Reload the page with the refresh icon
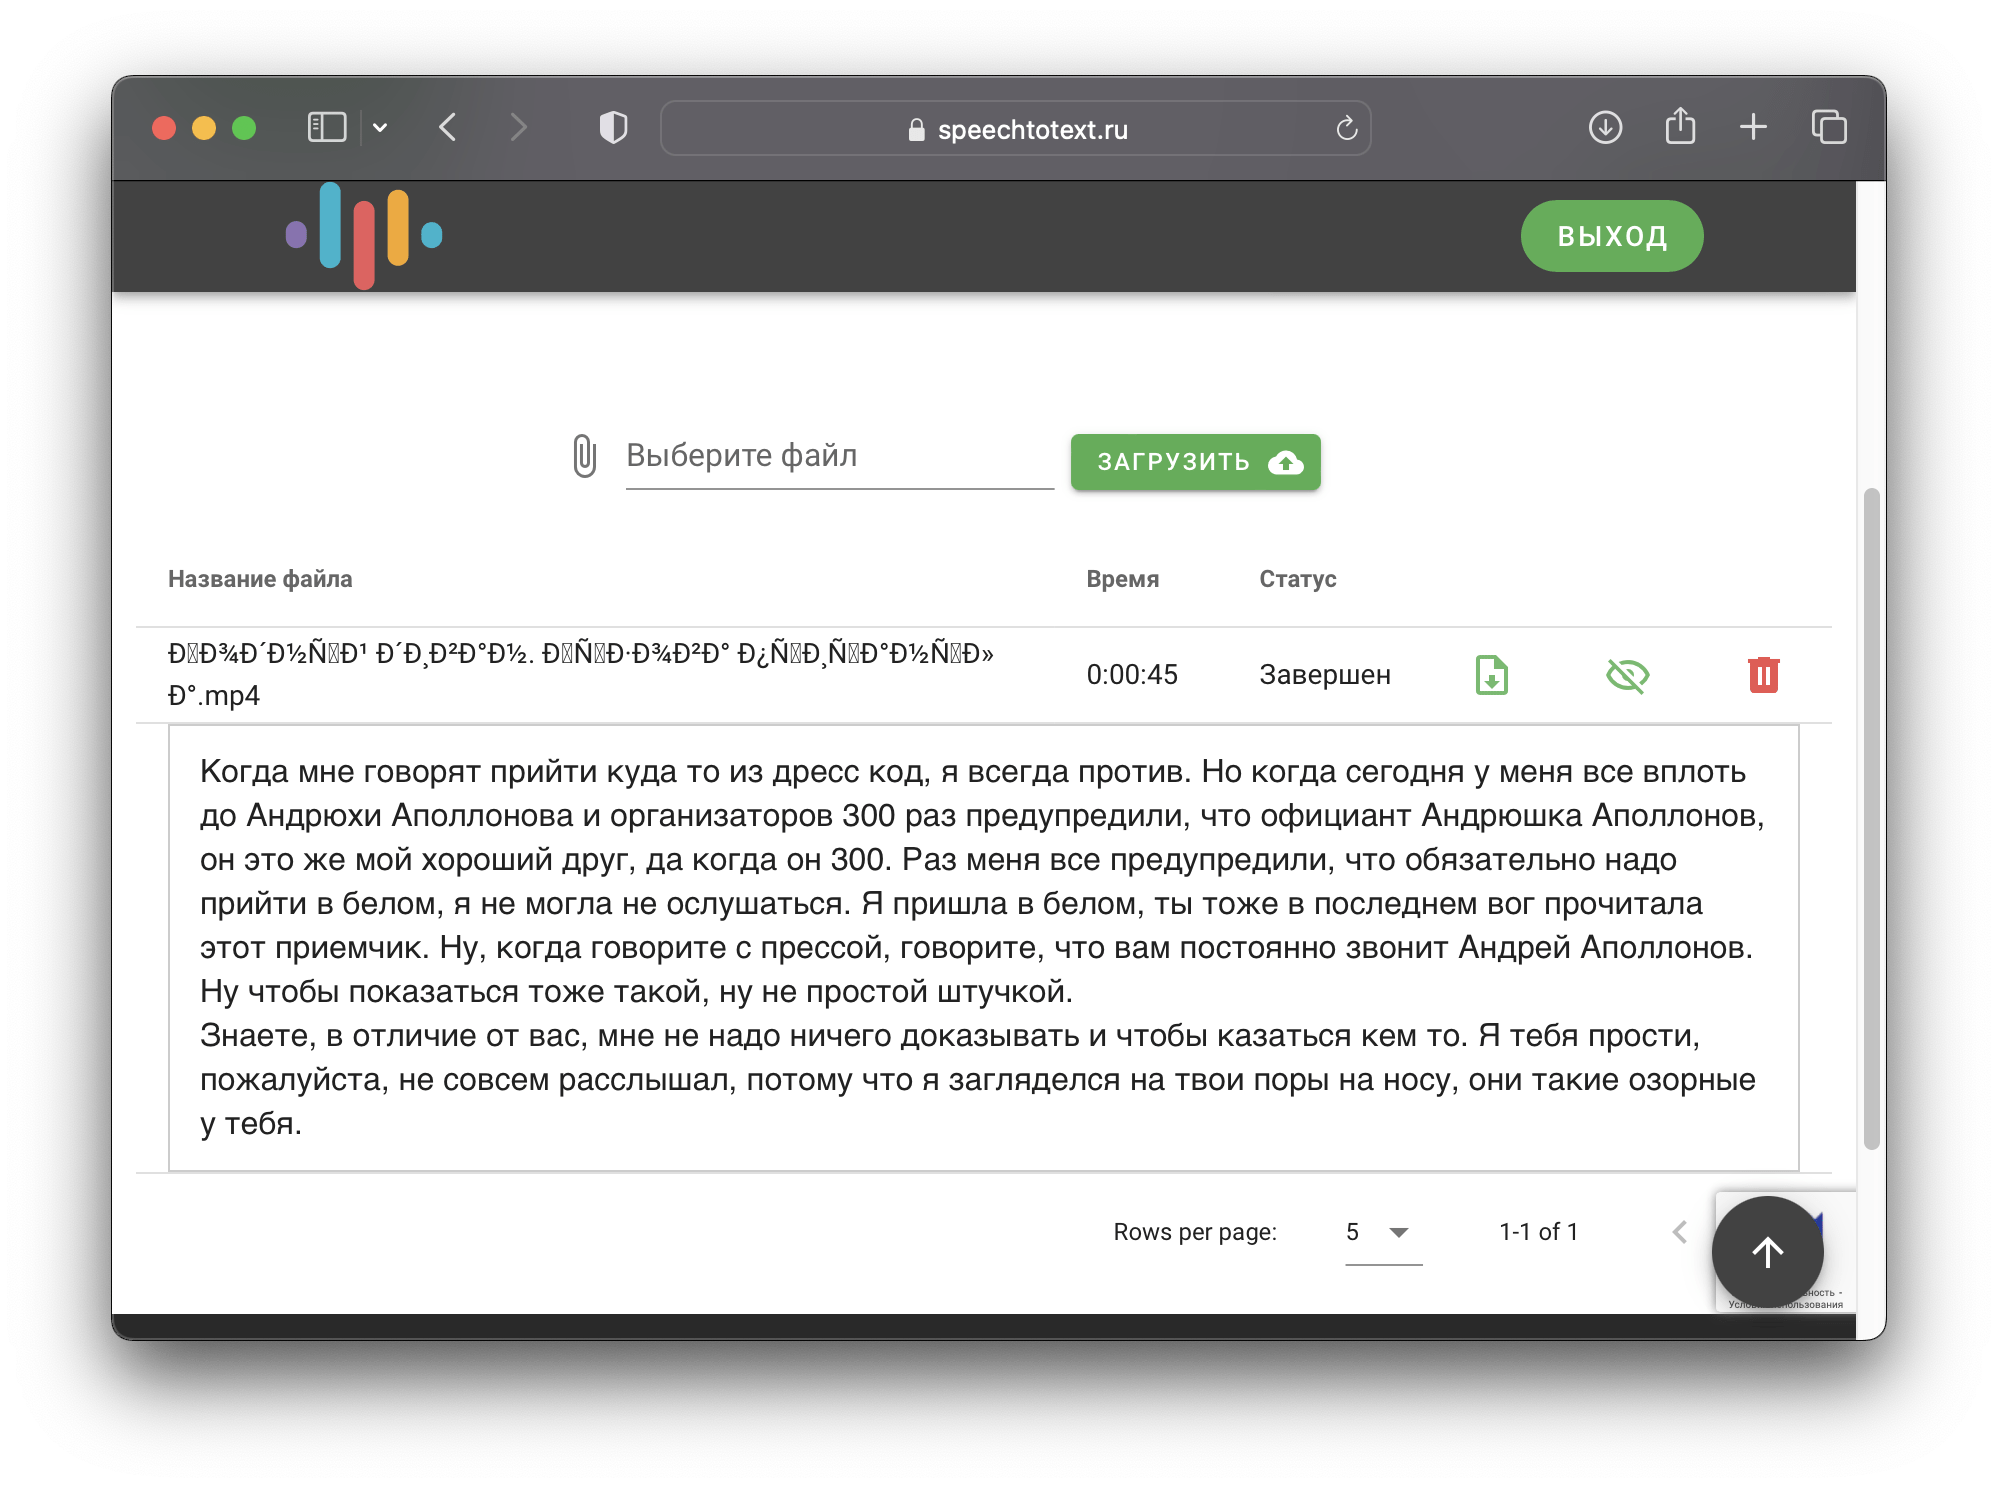 pyautogui.click(x=1346, y=128)
